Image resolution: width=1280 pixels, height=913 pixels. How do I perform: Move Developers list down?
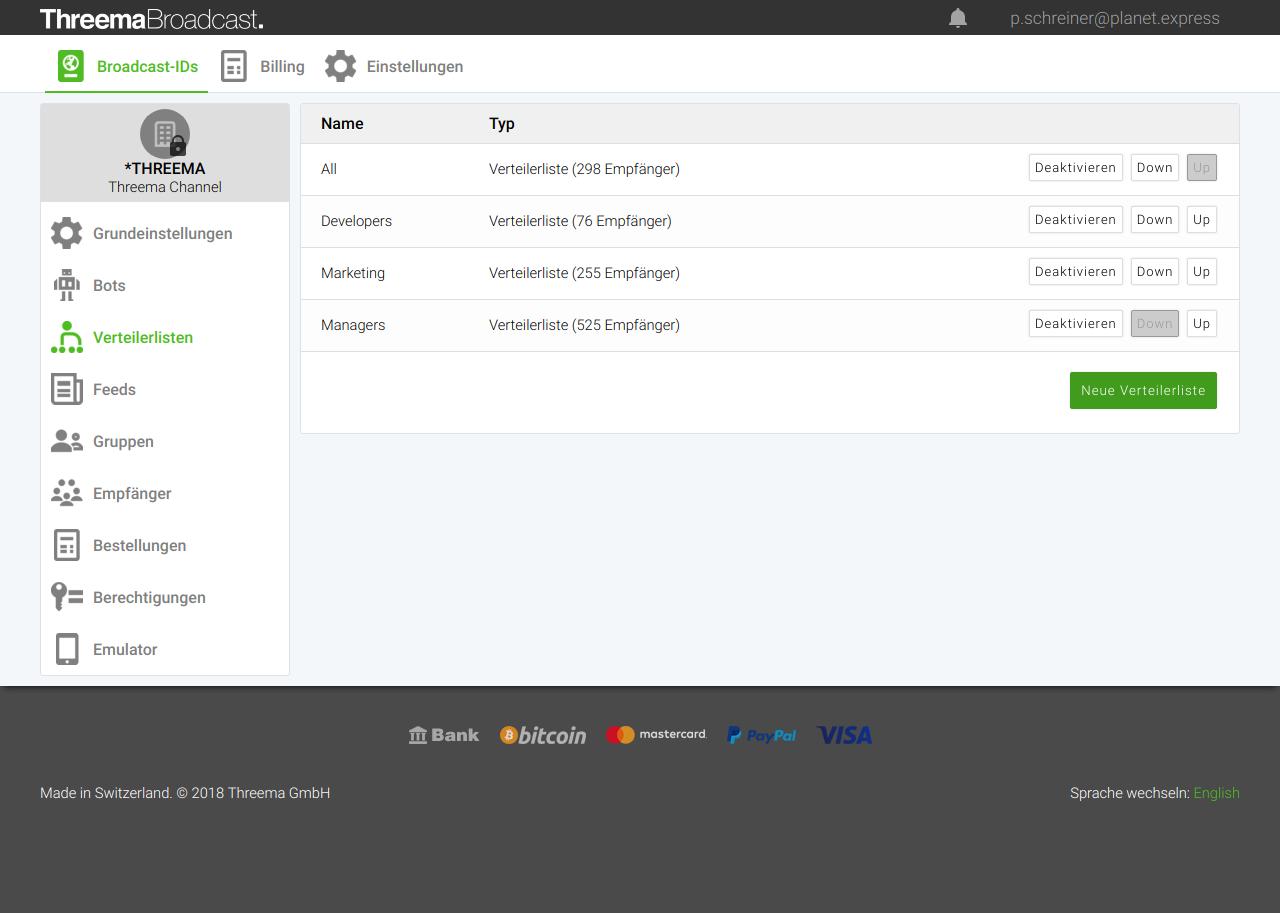pos(1154,220)
